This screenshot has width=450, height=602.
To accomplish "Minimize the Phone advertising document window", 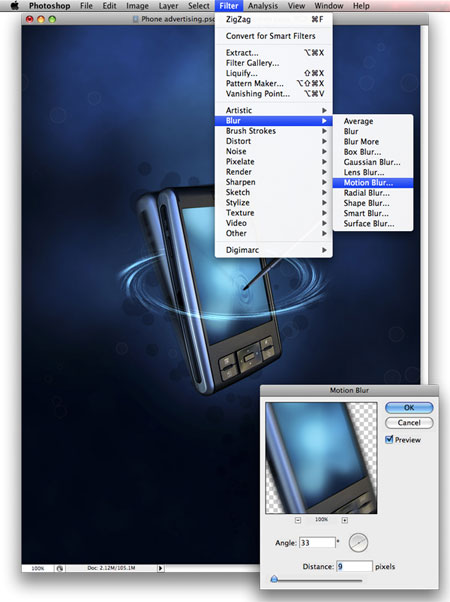I will pos(41,19).
